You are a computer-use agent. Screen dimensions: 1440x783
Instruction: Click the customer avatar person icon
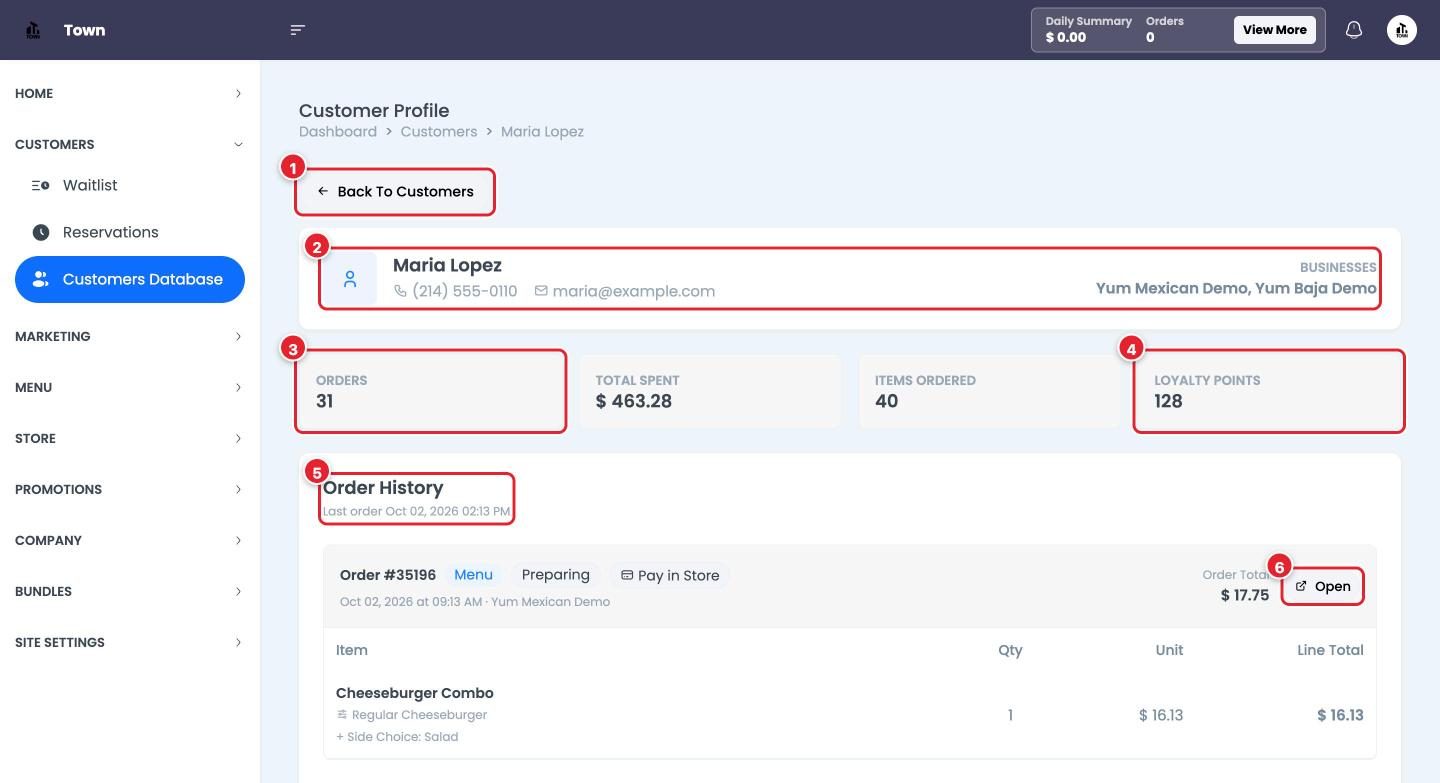[x=350, y=279]
